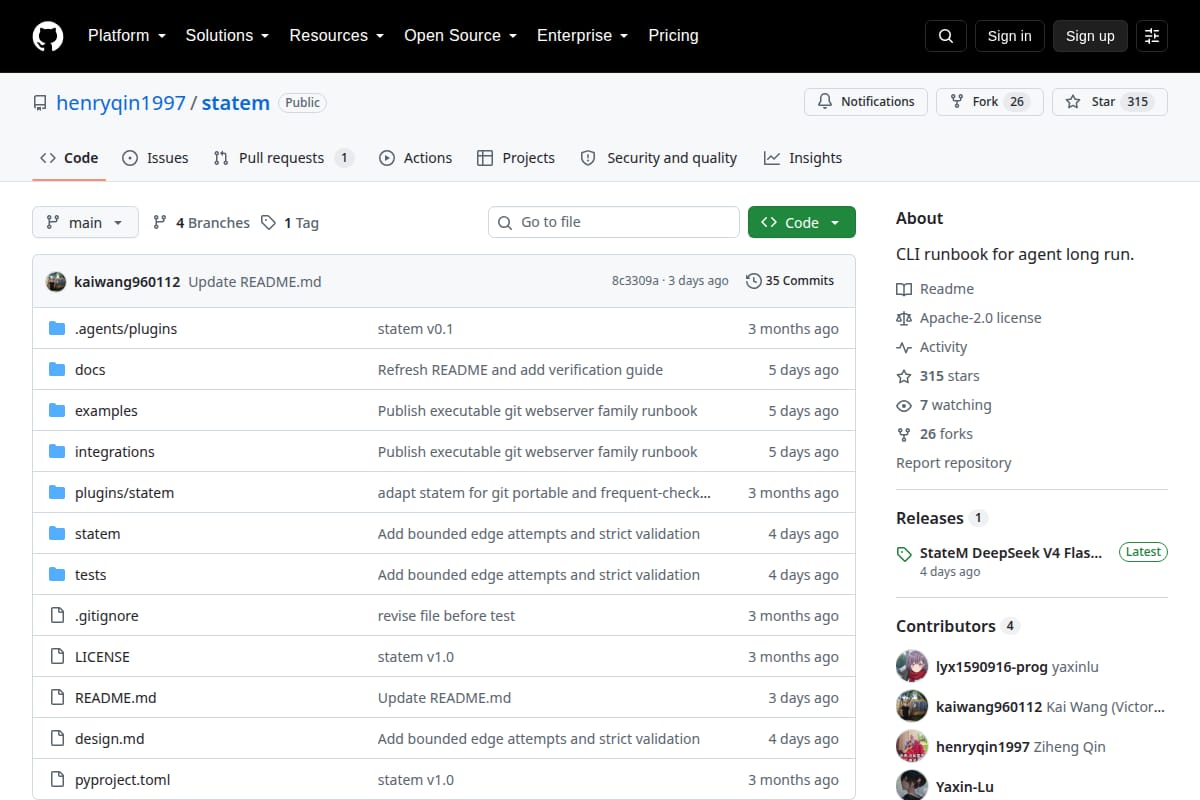Click the tag icon beside 1 Tag
1200x800 pixels.
click(x=268, y=223)
